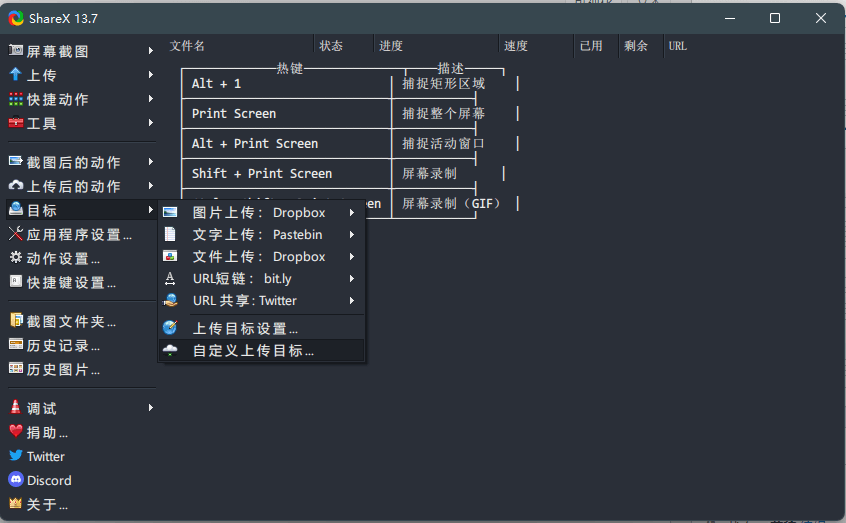Image resolution: width=846 pixels, height=523 pixels.
Task: Click the task settings gear icon
Action: coord(16,257)
